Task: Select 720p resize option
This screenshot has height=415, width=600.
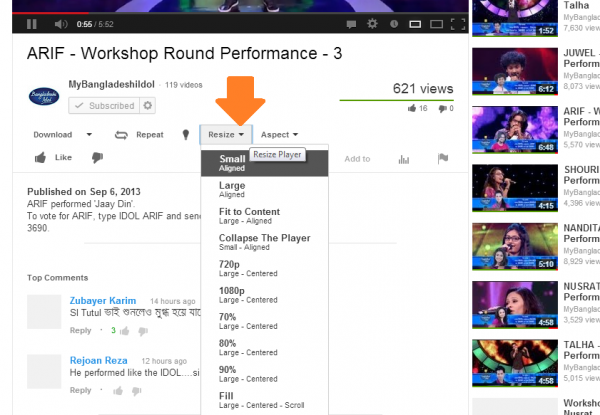Action: pyautogui.click(x=264, y=269)
